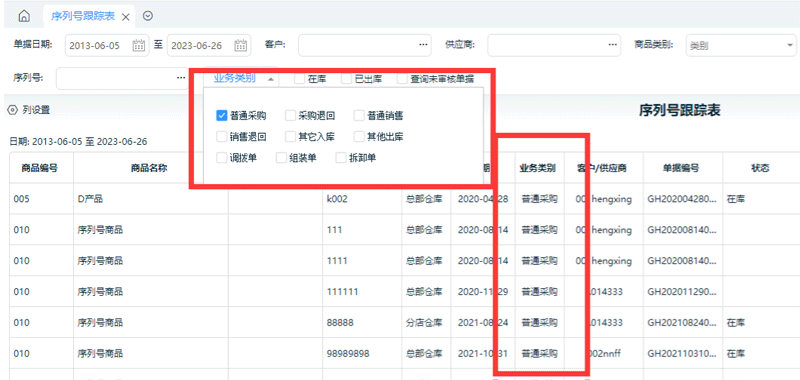Check the 其它入库 option

[290, 137]
